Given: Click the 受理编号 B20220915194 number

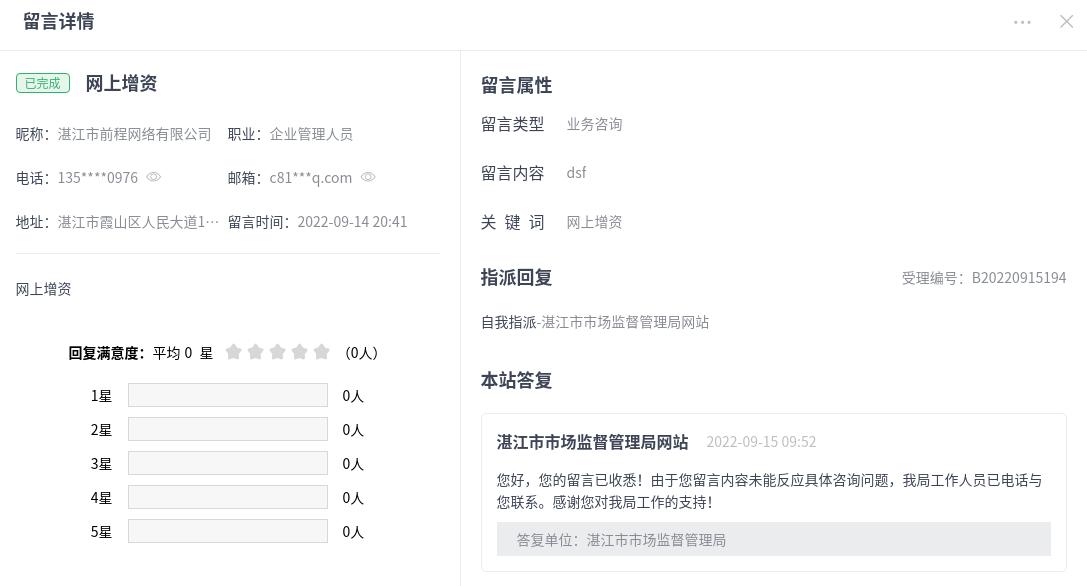Looking at the screenshot, I should click(x=1018, y=278).
